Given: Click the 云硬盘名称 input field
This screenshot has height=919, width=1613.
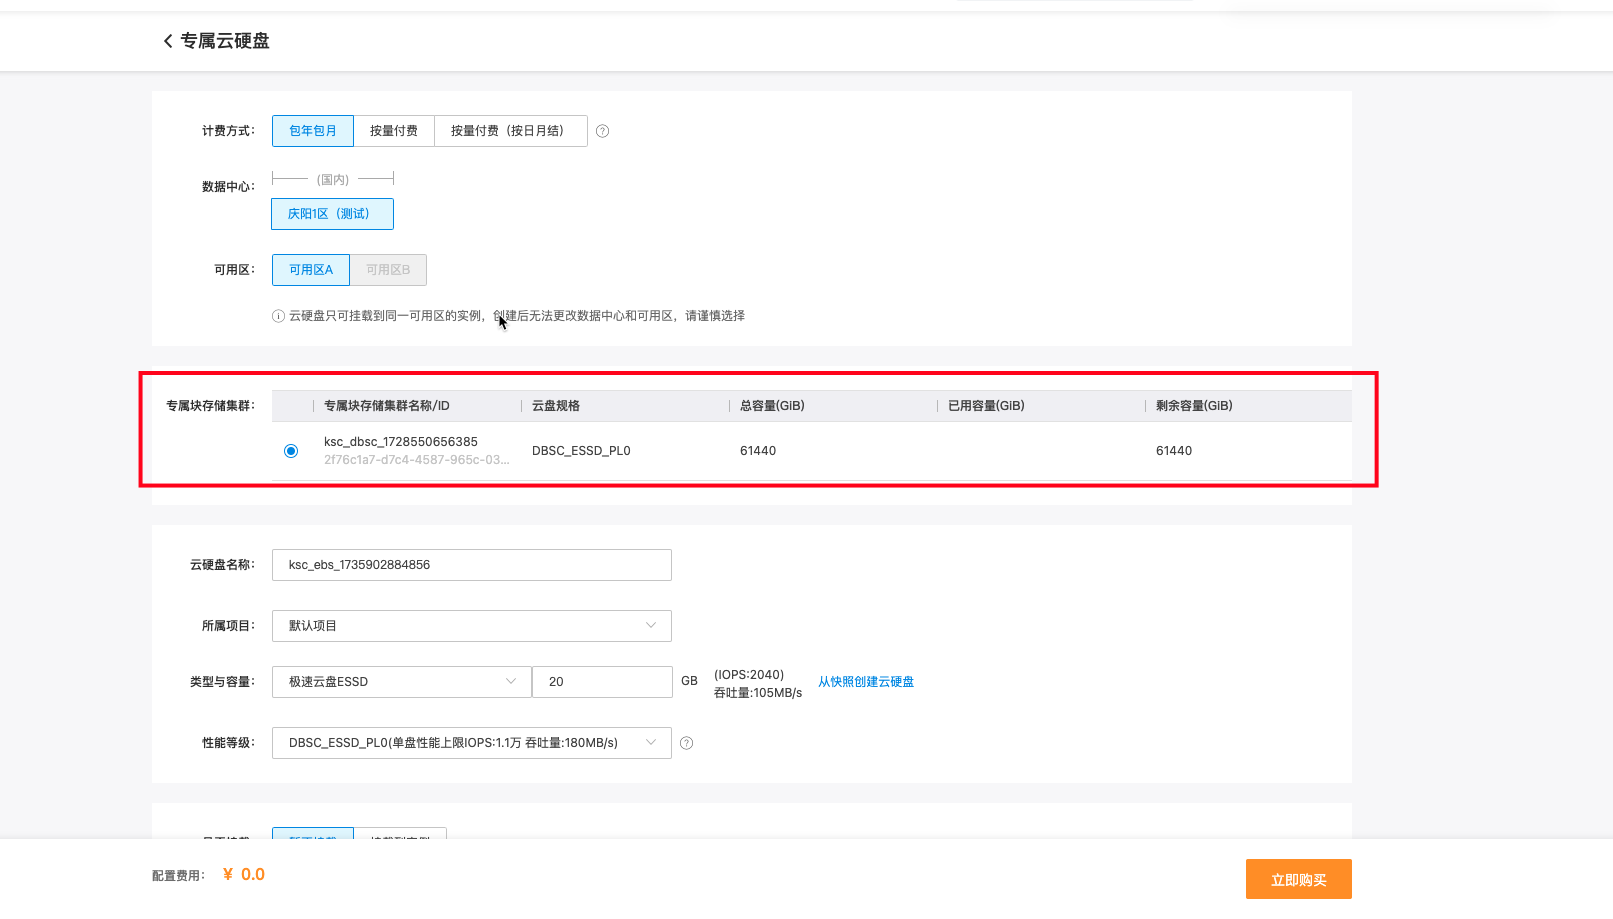Looking at the screenshot, I should (472, 565).
